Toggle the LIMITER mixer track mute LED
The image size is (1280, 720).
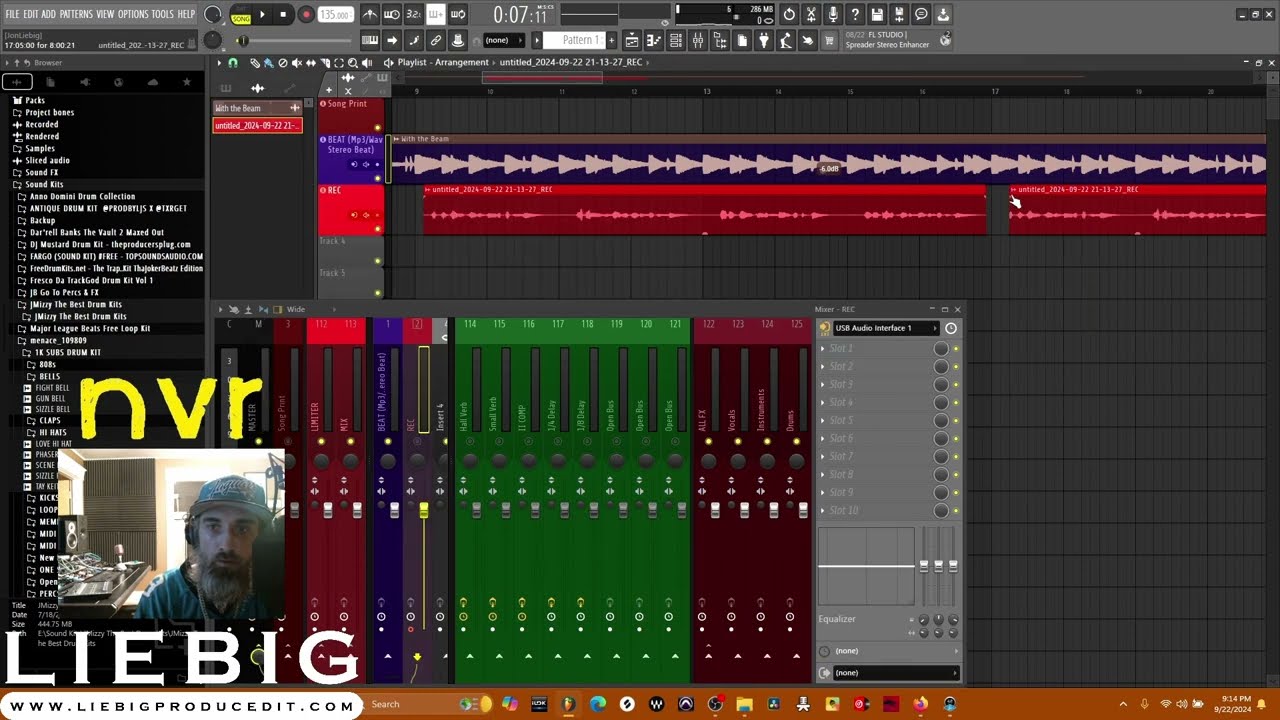pyautogui.click(x=321, y=441)
